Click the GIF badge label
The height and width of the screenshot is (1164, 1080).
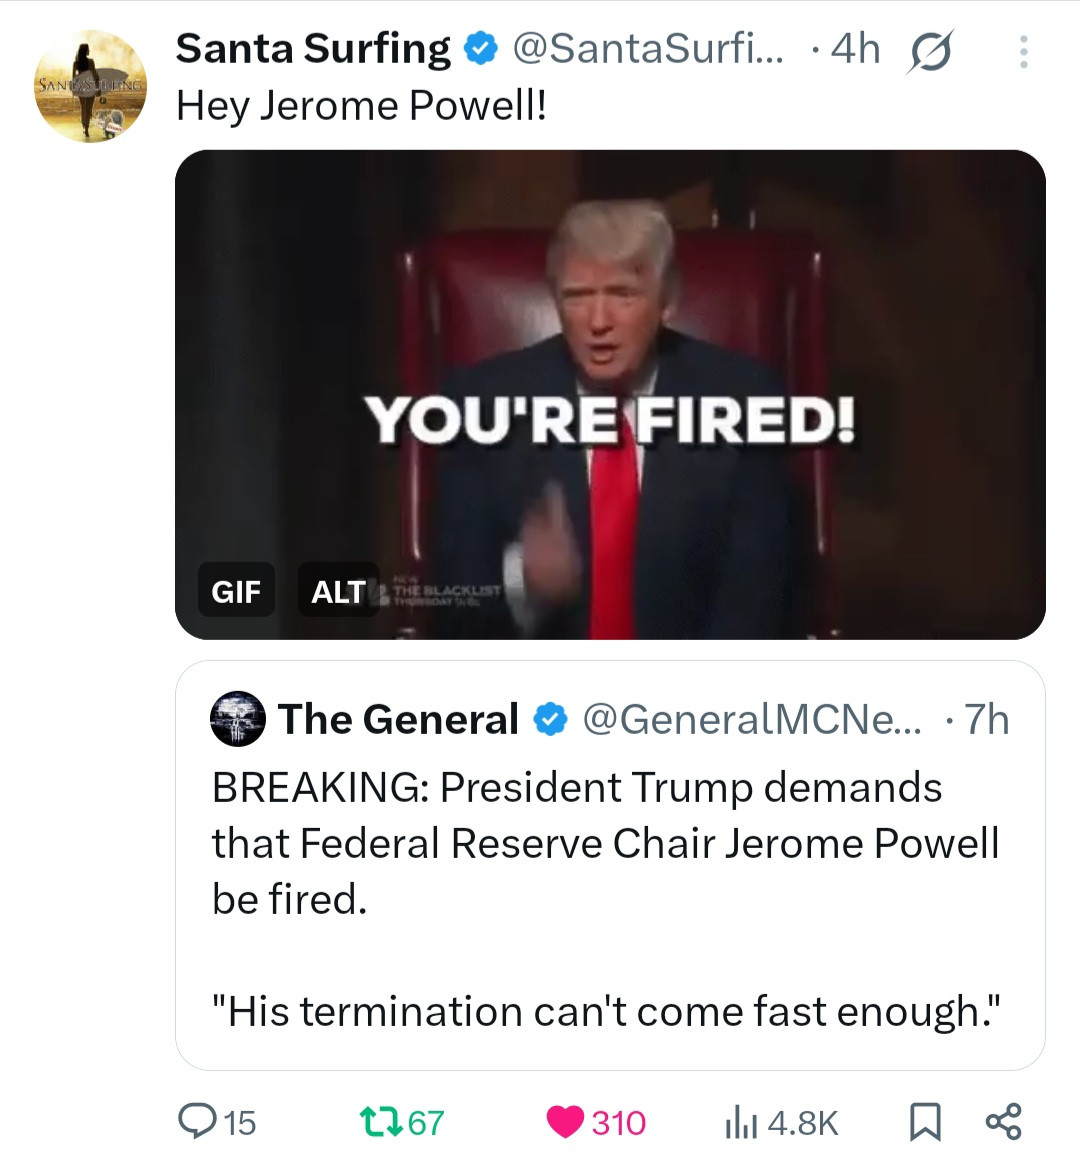pyautogui.click(x=236, y=591)
